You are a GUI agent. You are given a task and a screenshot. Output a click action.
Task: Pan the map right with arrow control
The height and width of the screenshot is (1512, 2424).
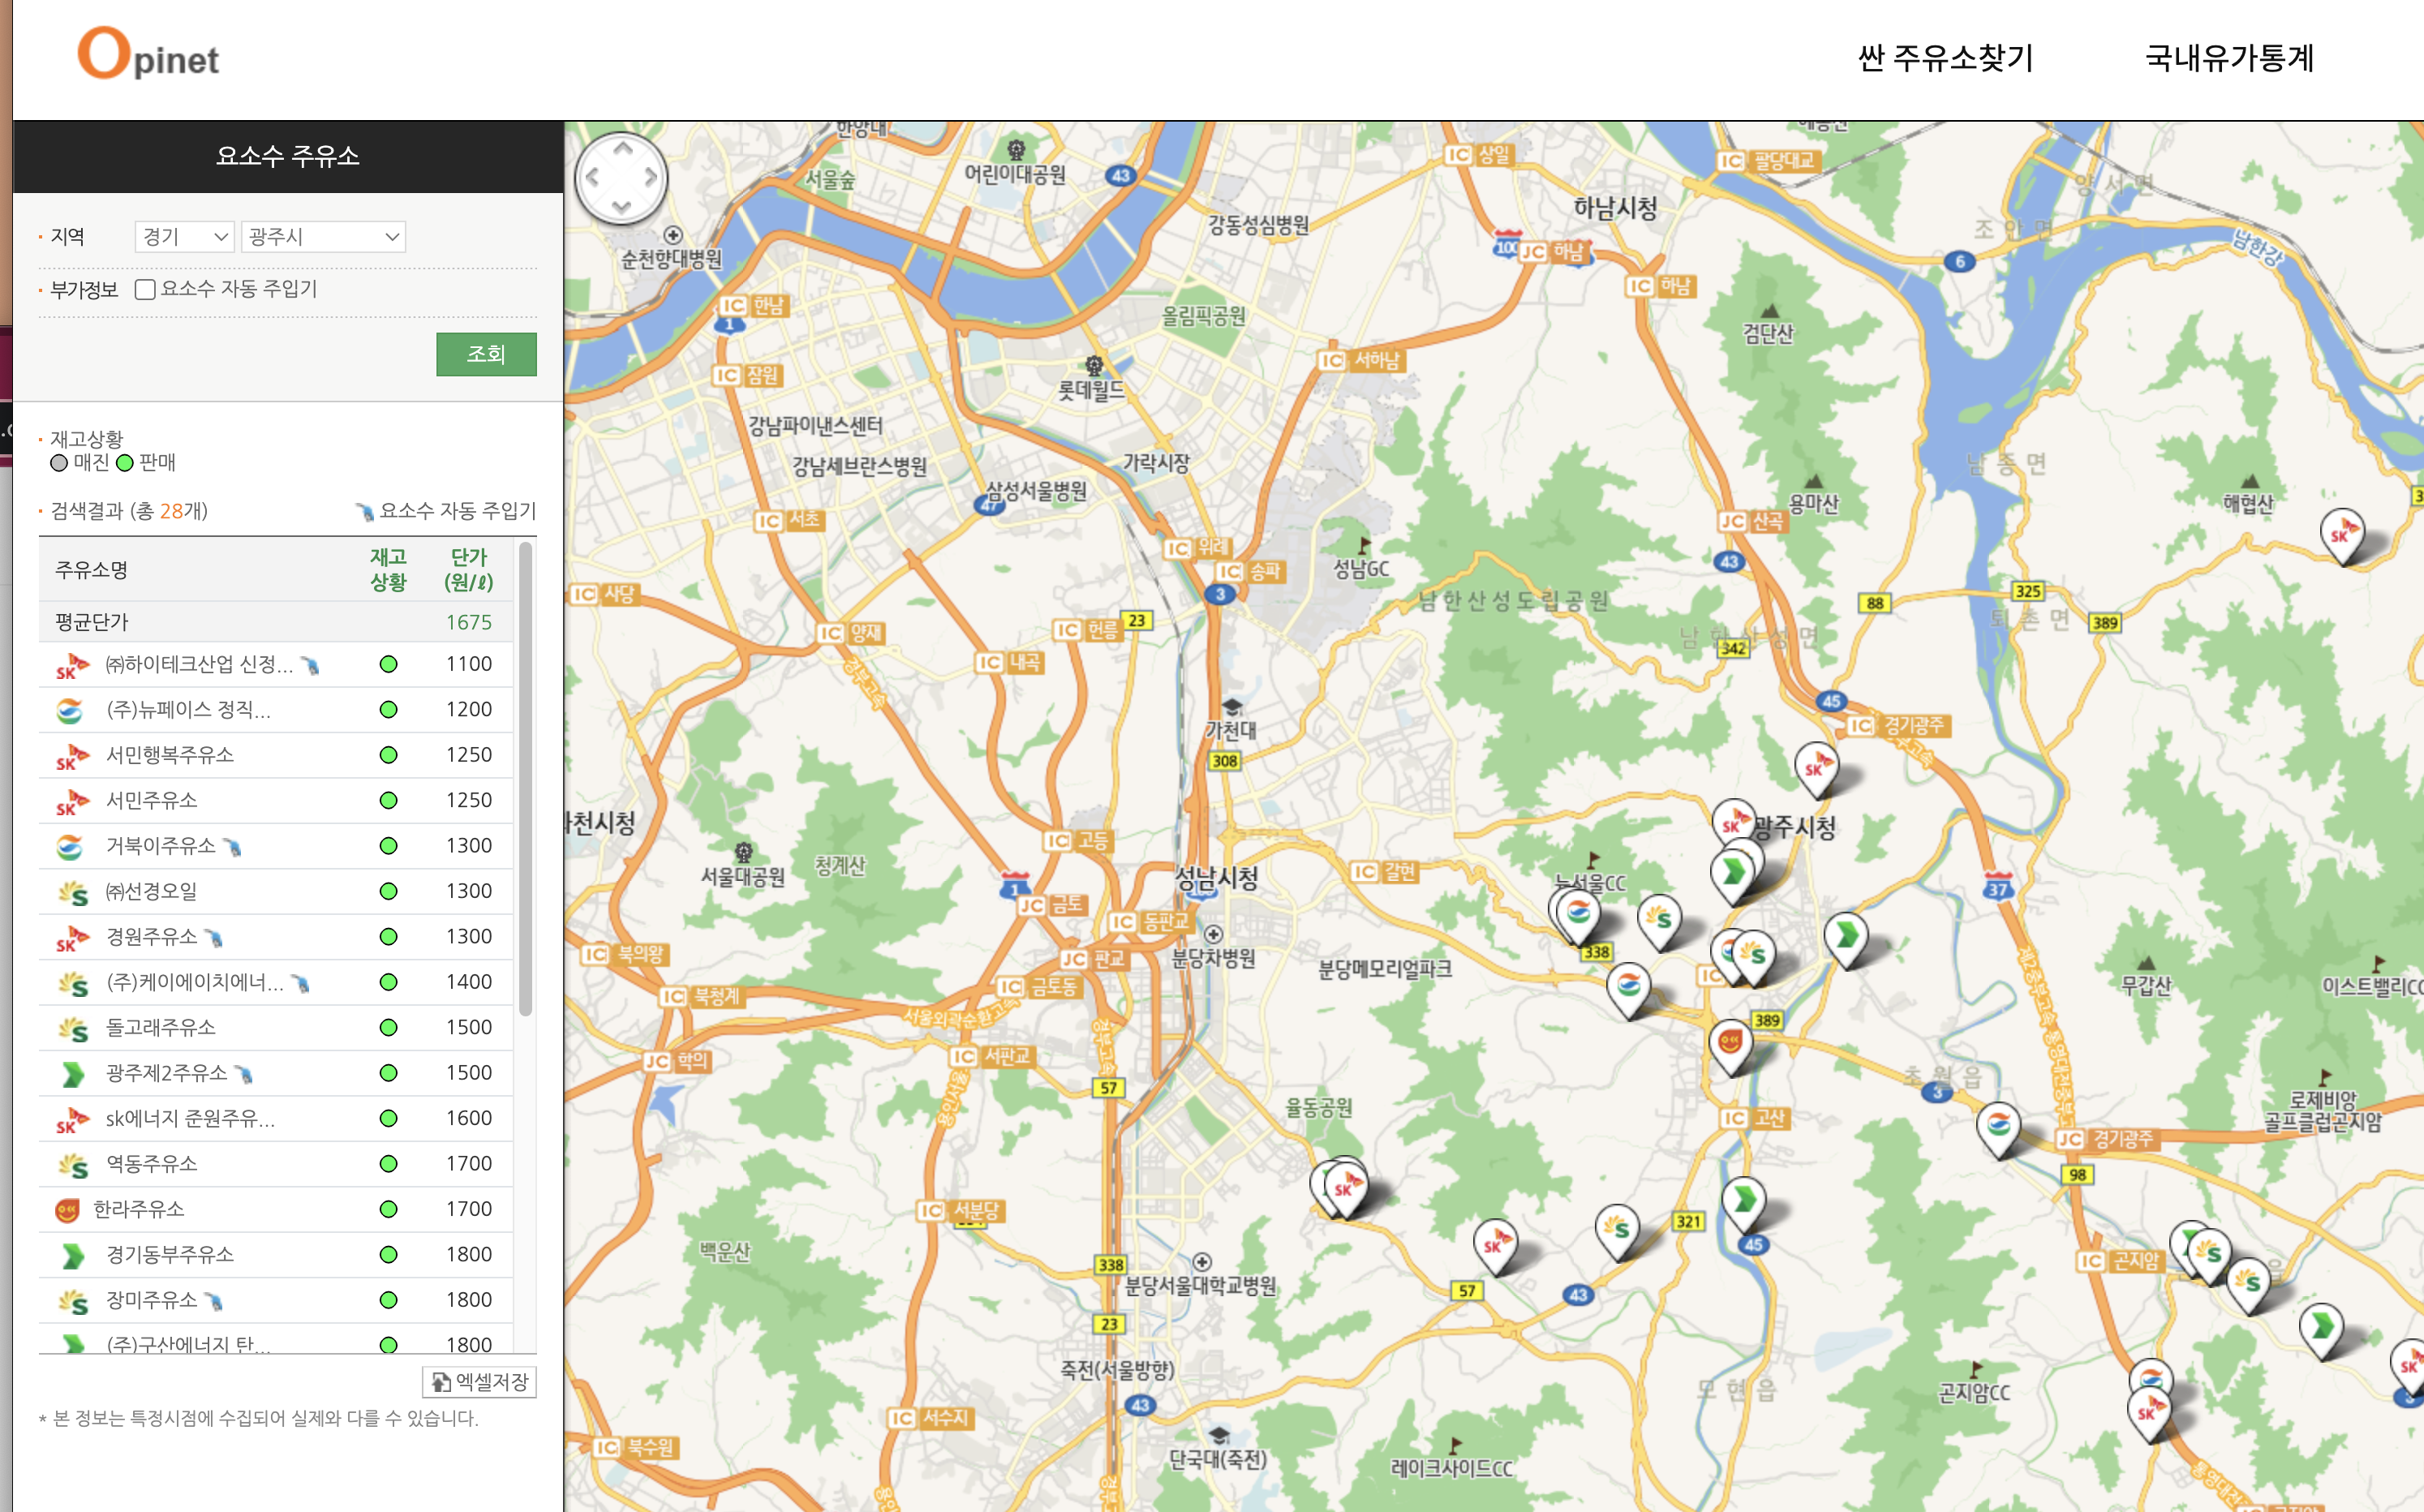[651, 178]
